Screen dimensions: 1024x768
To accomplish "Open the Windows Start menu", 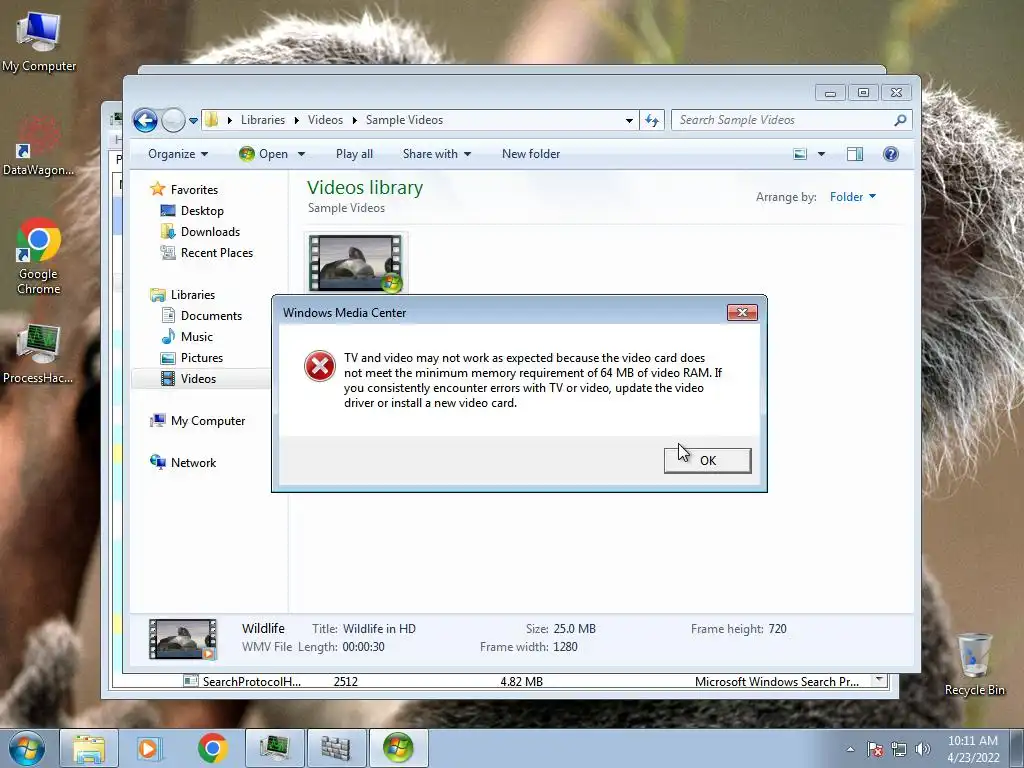I will [x=26, y=748].
